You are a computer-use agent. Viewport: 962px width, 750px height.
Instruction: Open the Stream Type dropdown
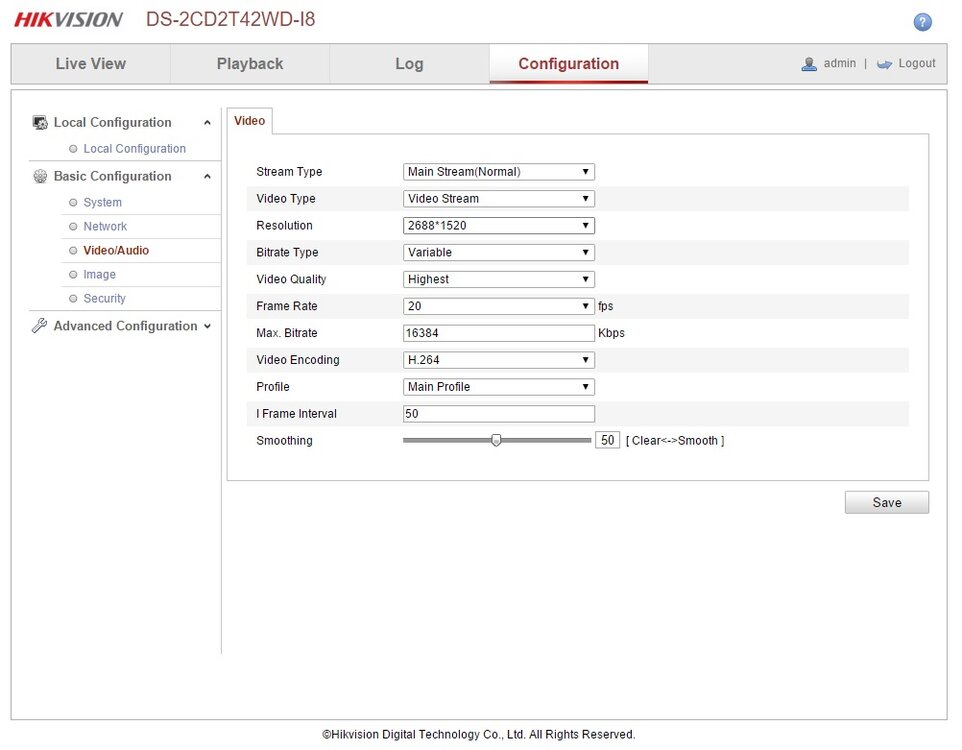(x=498, y=172)
